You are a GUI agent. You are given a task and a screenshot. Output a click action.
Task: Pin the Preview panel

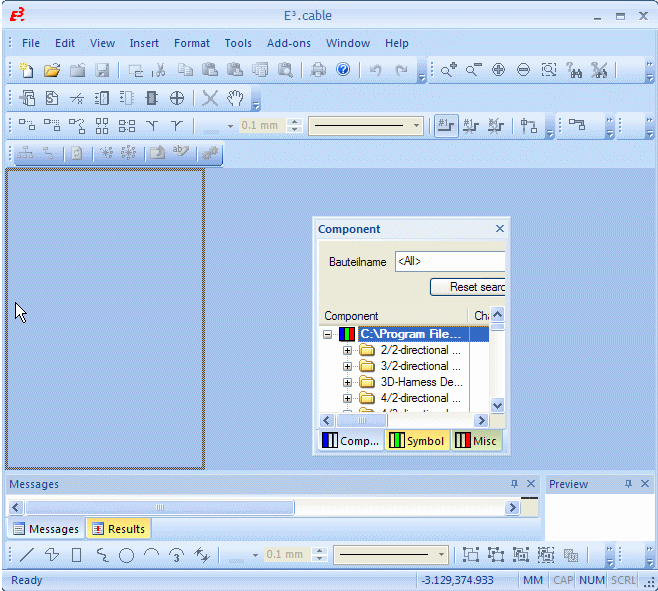point(628,484)
